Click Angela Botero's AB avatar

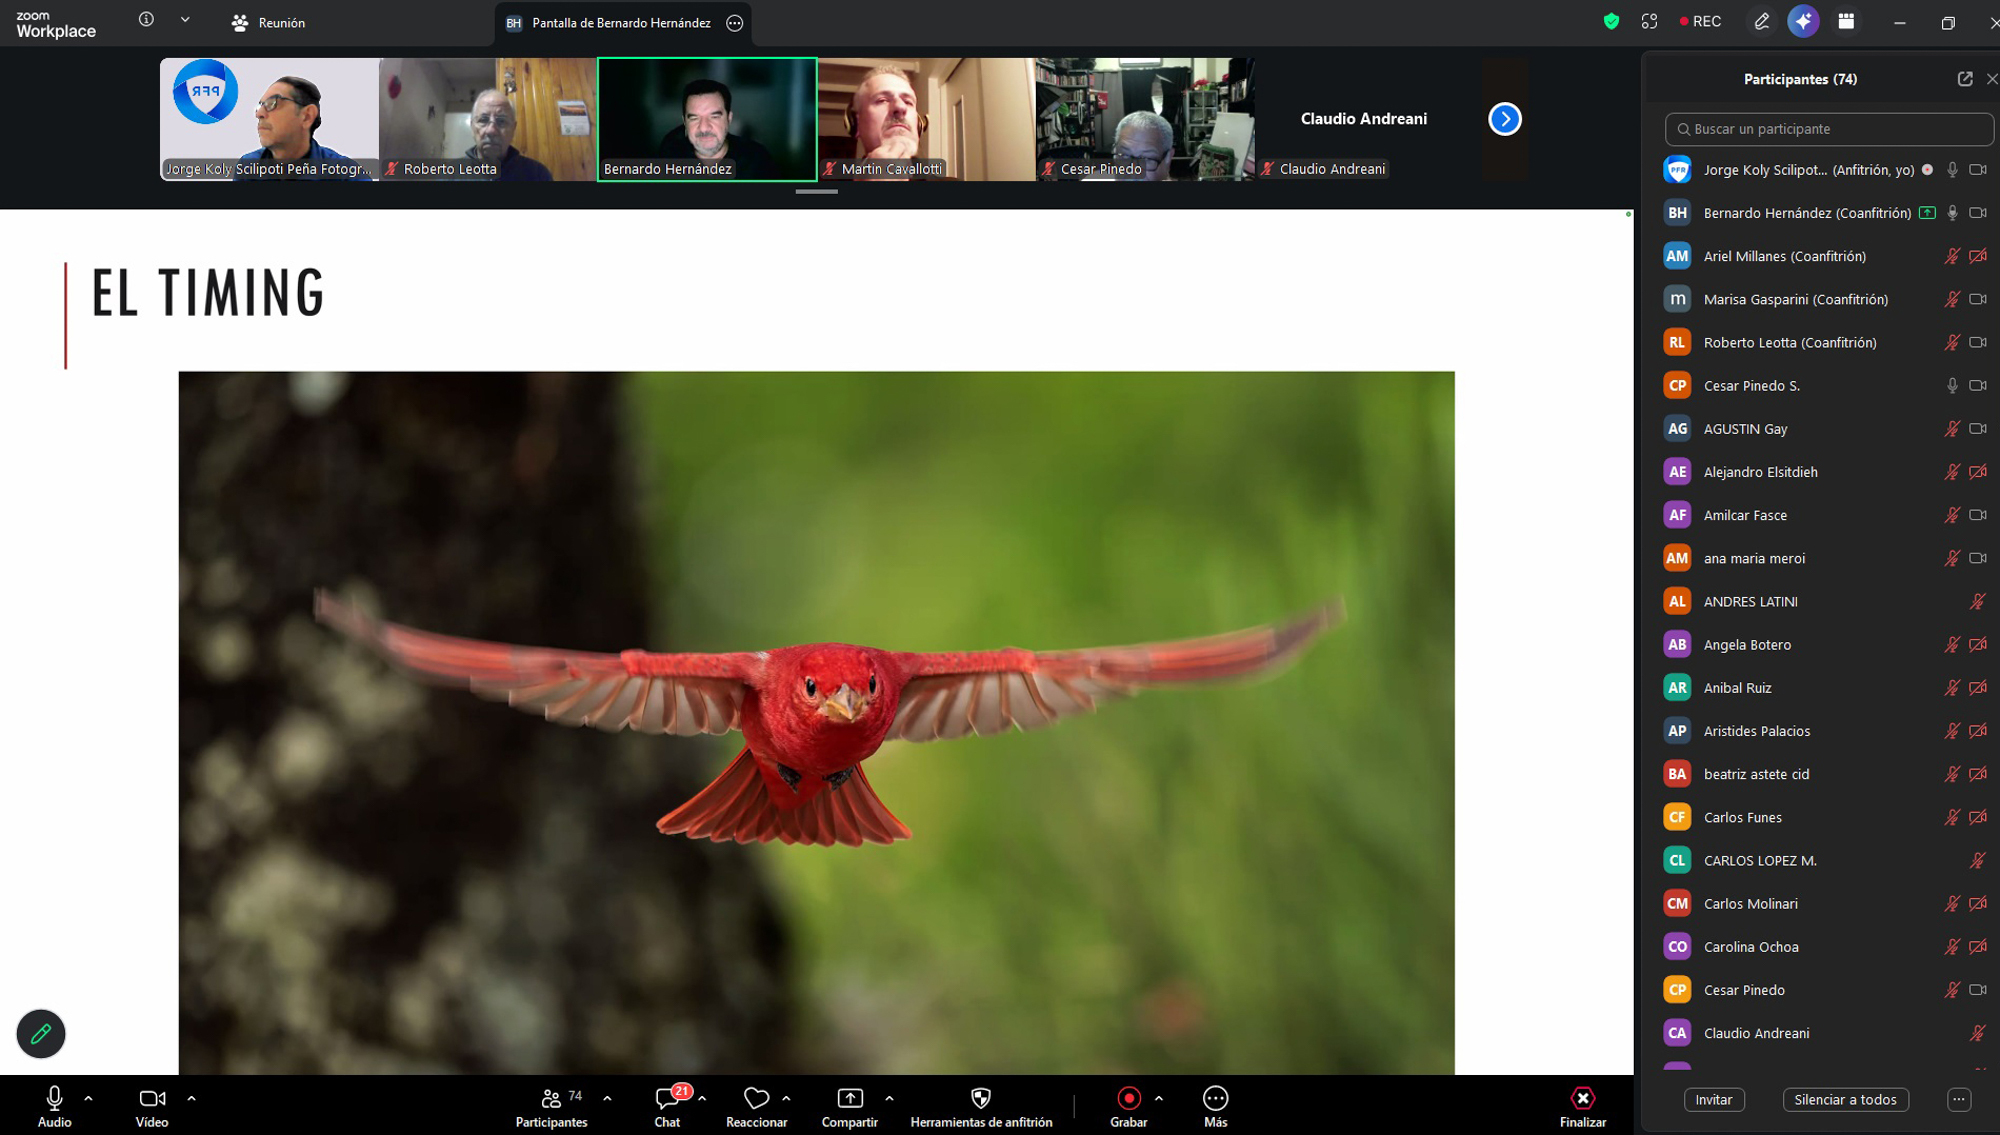click(x=1677, y=644)
